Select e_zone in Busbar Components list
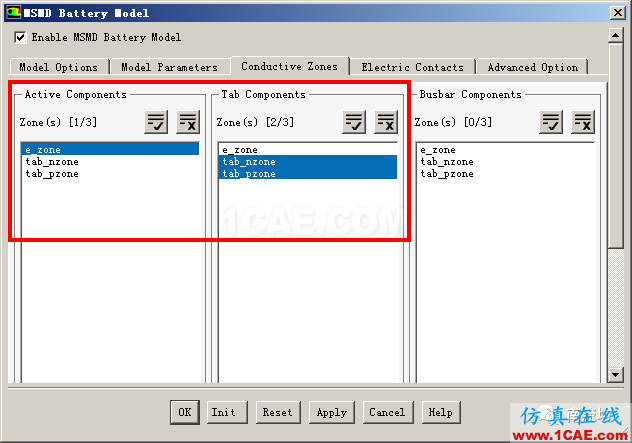 (x=505, y=150)
